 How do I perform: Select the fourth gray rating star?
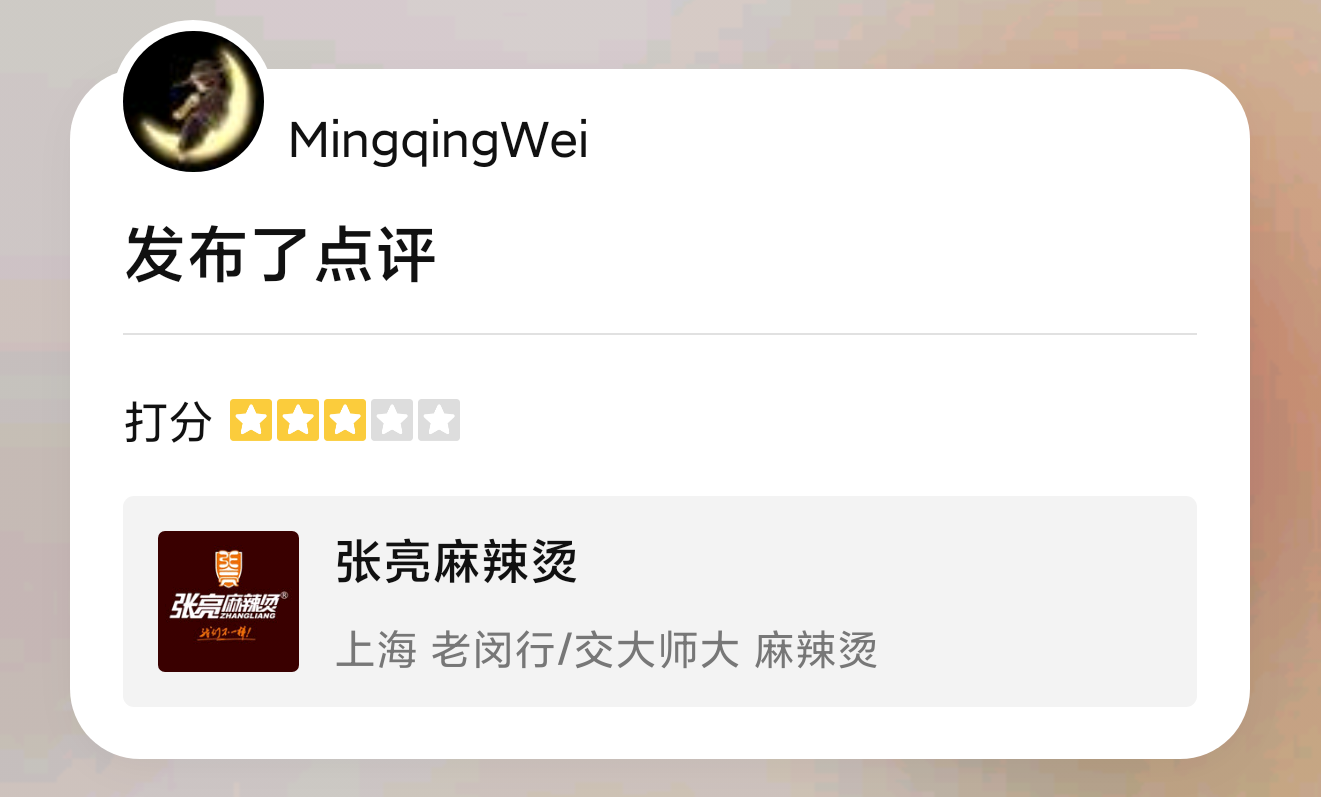[x=392, y=420]
